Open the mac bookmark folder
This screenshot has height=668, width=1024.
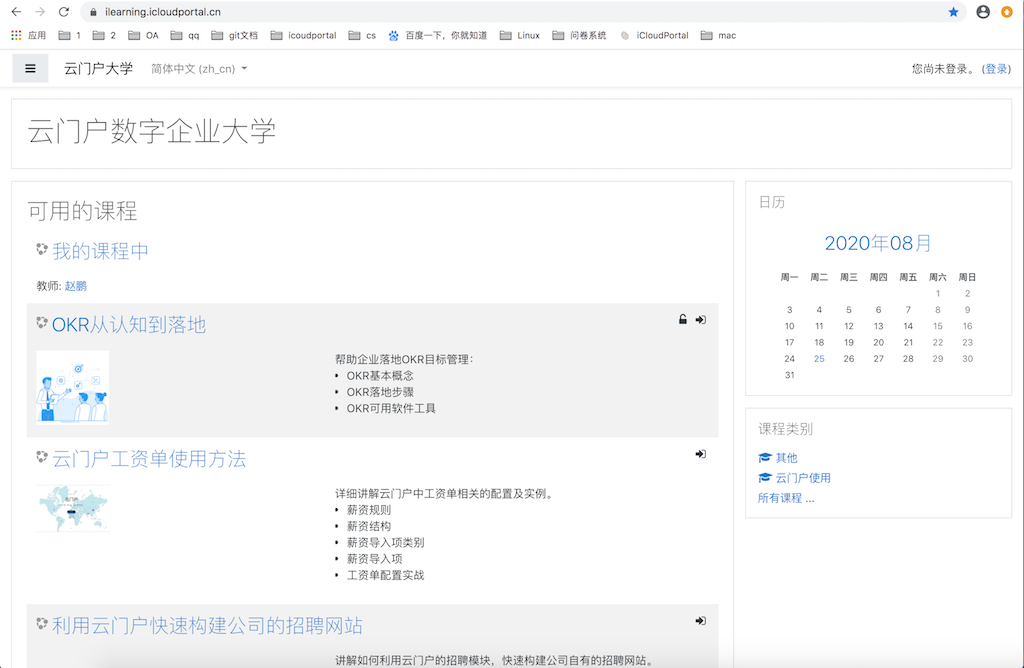point(718,35)
